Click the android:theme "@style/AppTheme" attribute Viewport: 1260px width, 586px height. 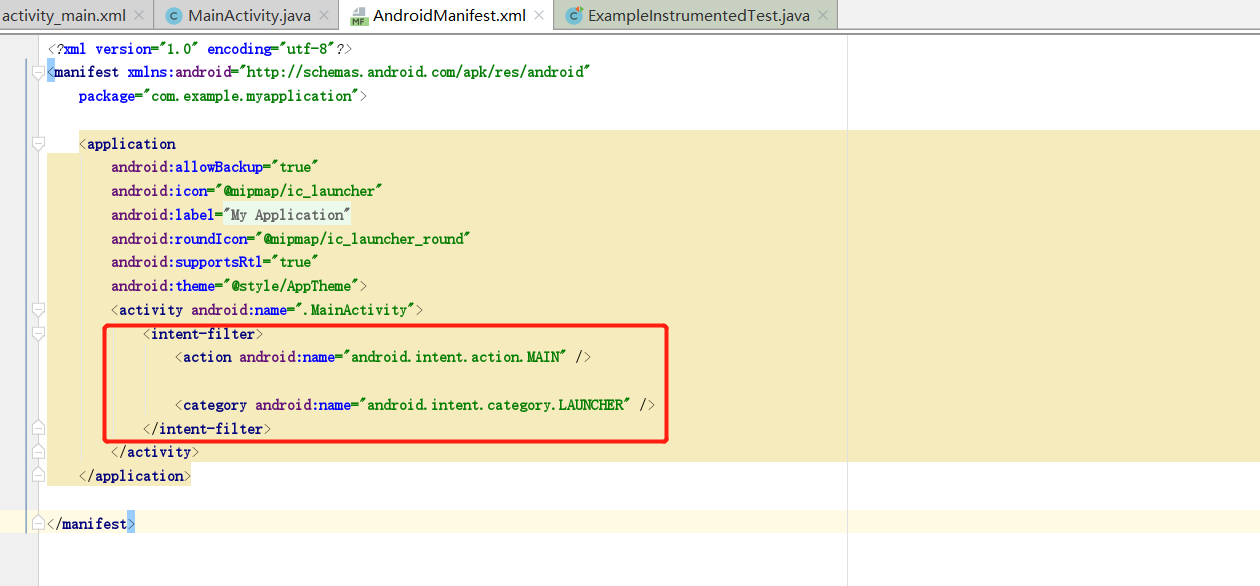[x=239, y=286]
